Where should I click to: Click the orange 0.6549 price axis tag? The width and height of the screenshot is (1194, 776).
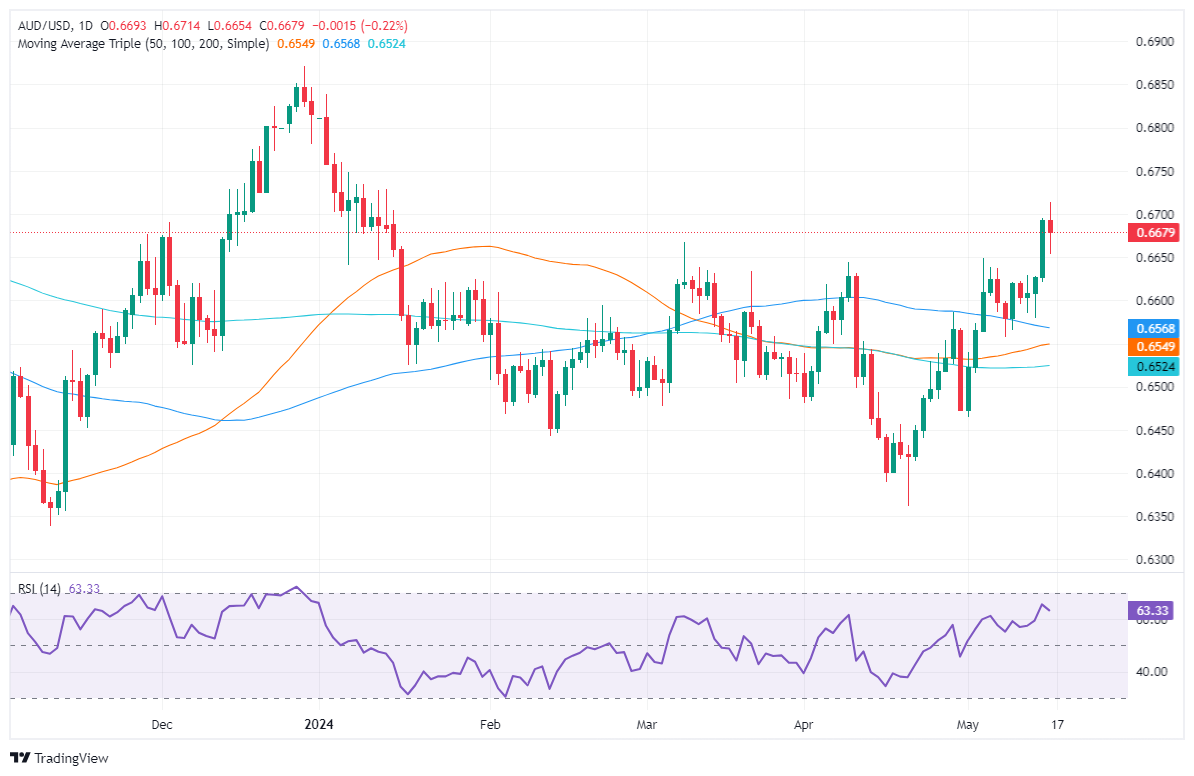coord(1153,346)
